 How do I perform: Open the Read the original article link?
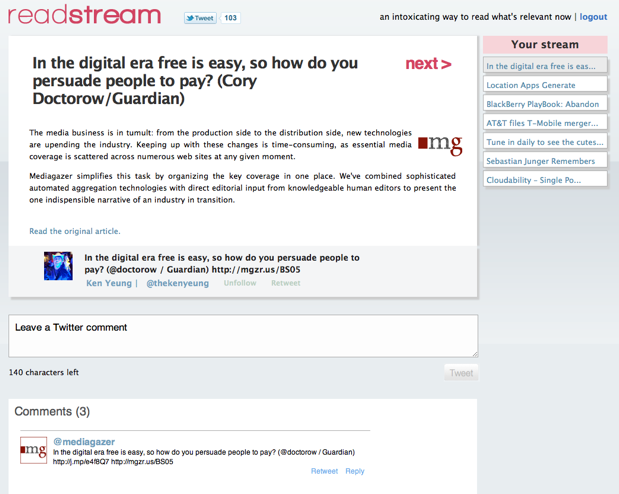click(x=75, y=231)
